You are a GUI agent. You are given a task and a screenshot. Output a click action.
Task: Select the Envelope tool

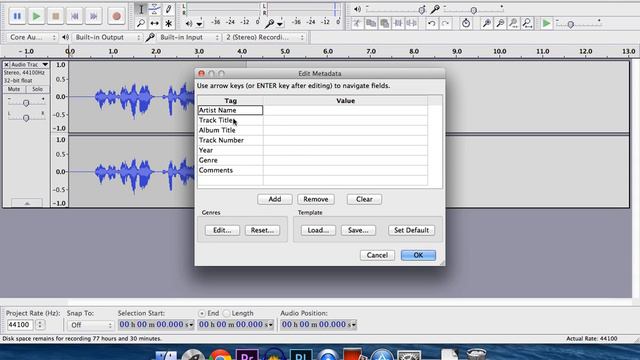pos(154,9)
